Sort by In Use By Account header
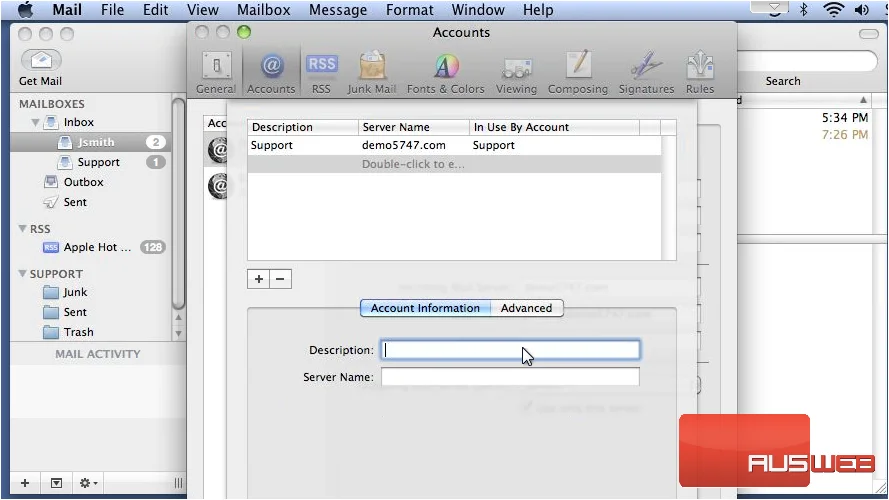This screenshot has height=500, width=889. 554,127
